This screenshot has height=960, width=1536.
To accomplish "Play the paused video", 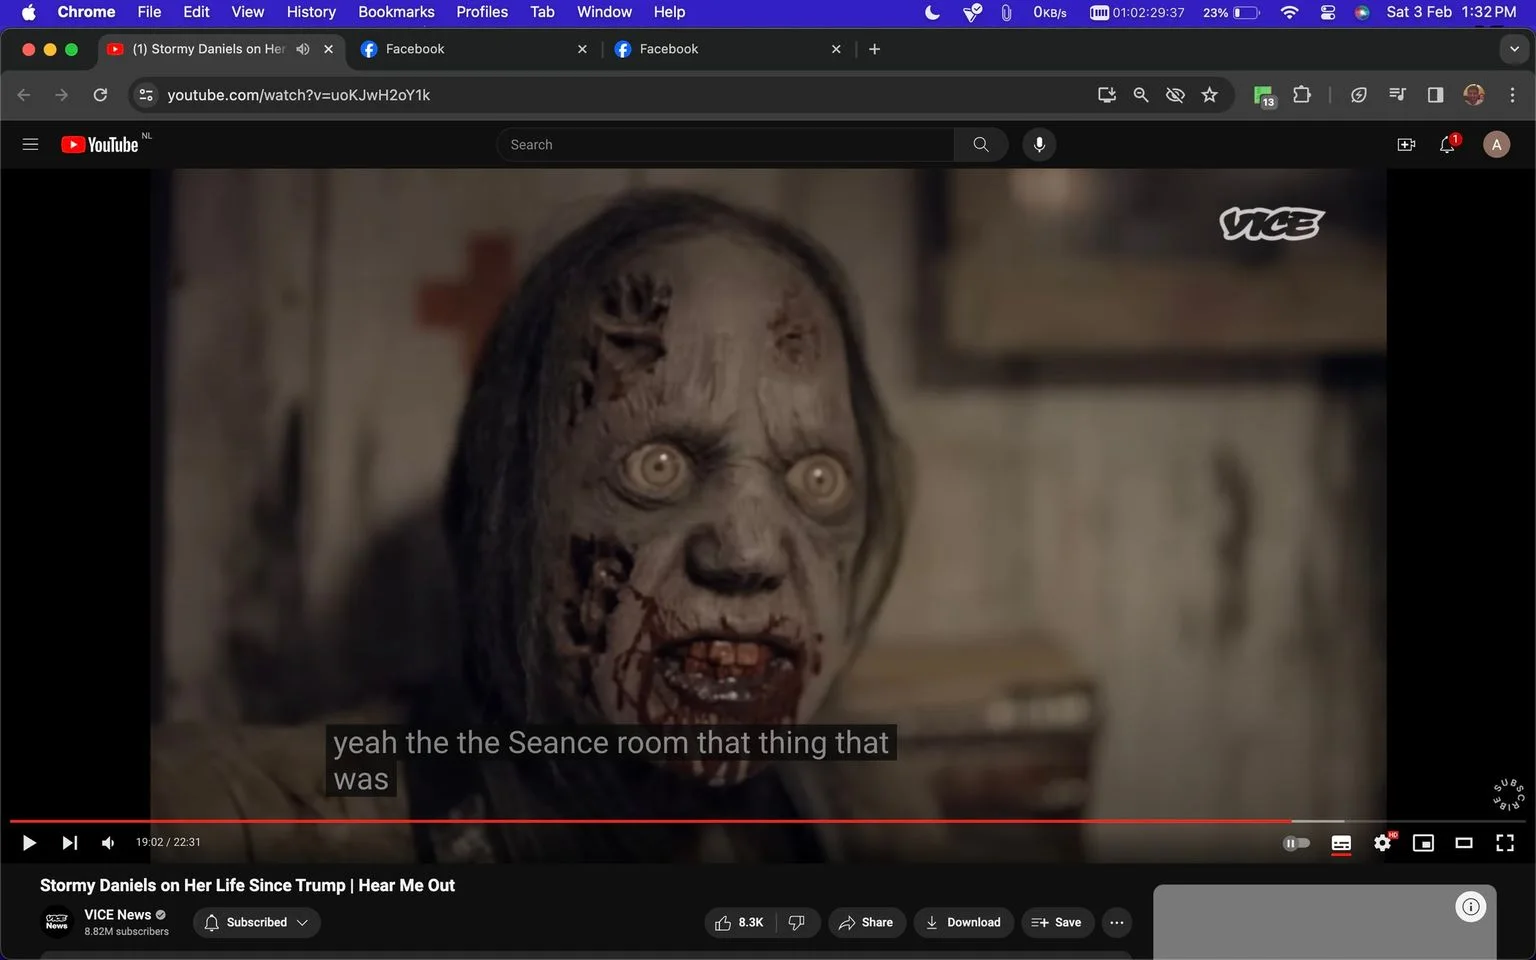I will click(x=29, y=843).
